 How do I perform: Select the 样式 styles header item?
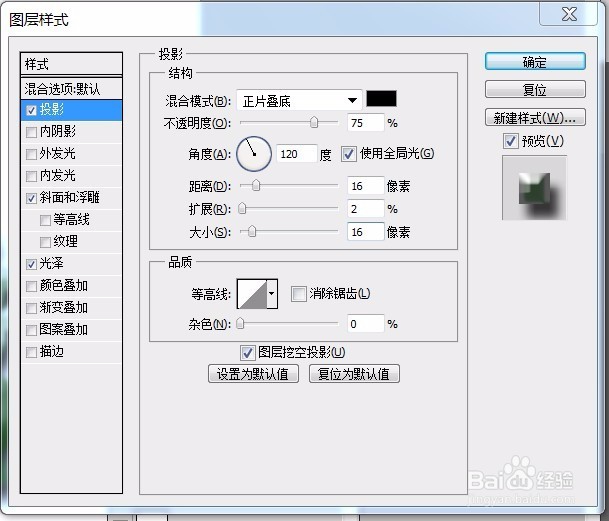(x=71, y=64)
